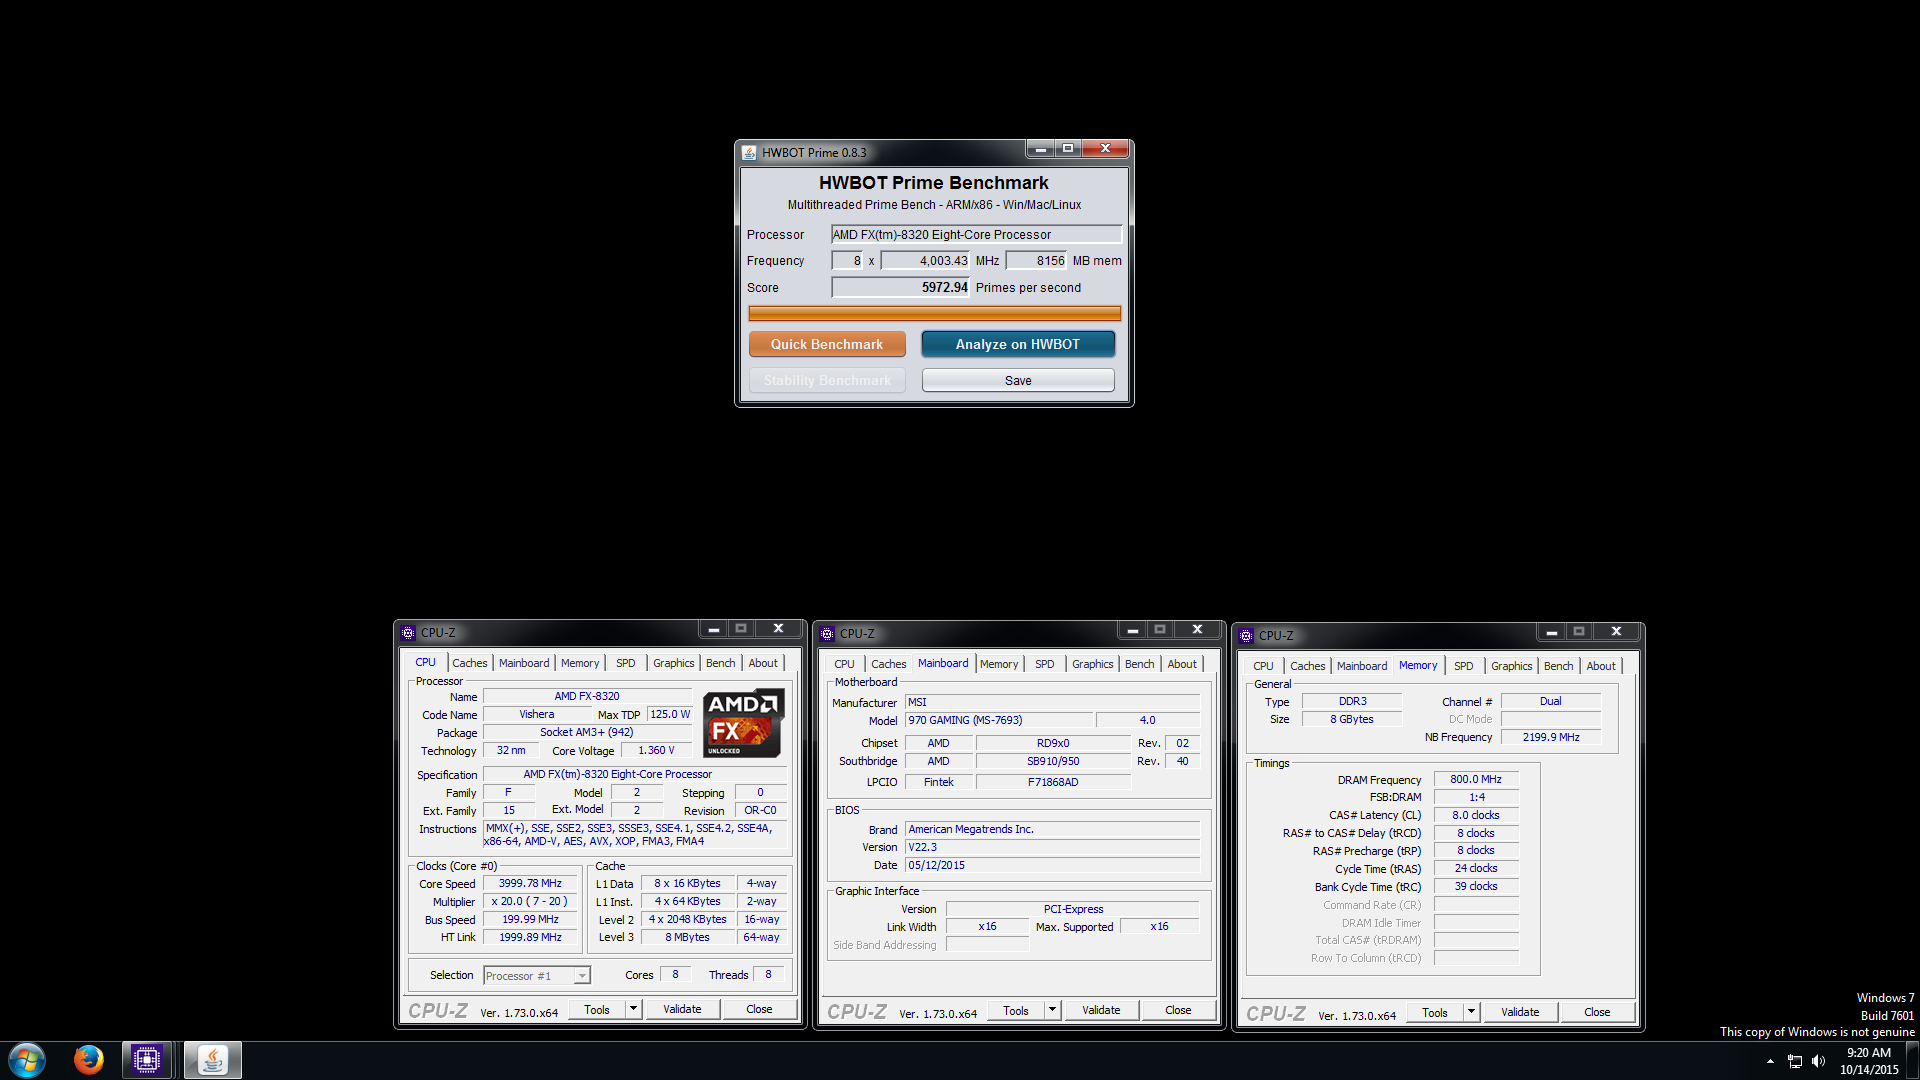Open the About tab in the right CPU-Z
Image resolution: width=1920 pixels, height=1080 pixels.
click(1601, 666)
